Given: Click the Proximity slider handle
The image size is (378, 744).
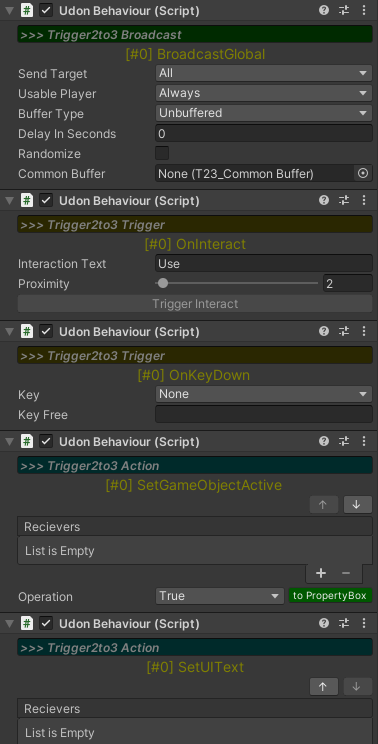Looking at the screenshot, I should pos(163,283).
